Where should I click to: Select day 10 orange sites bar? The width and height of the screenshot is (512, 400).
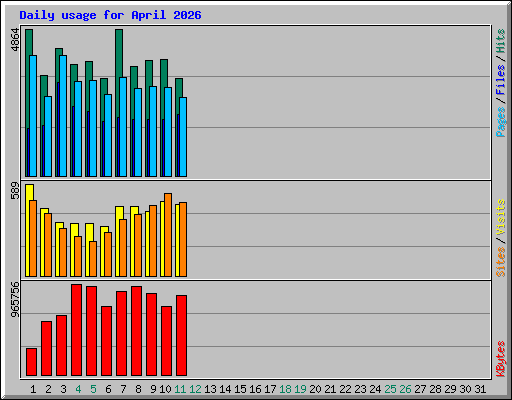168,235
